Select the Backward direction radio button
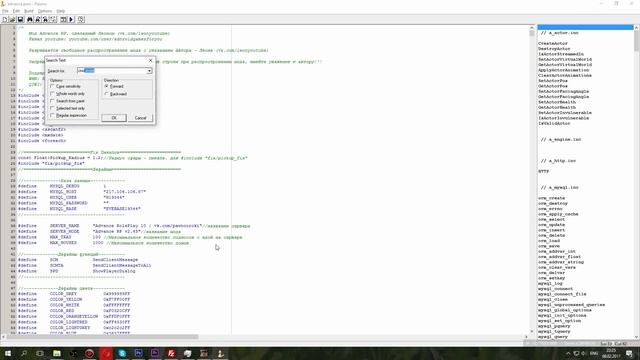640x360 pixels. click(x=107, y=94)
